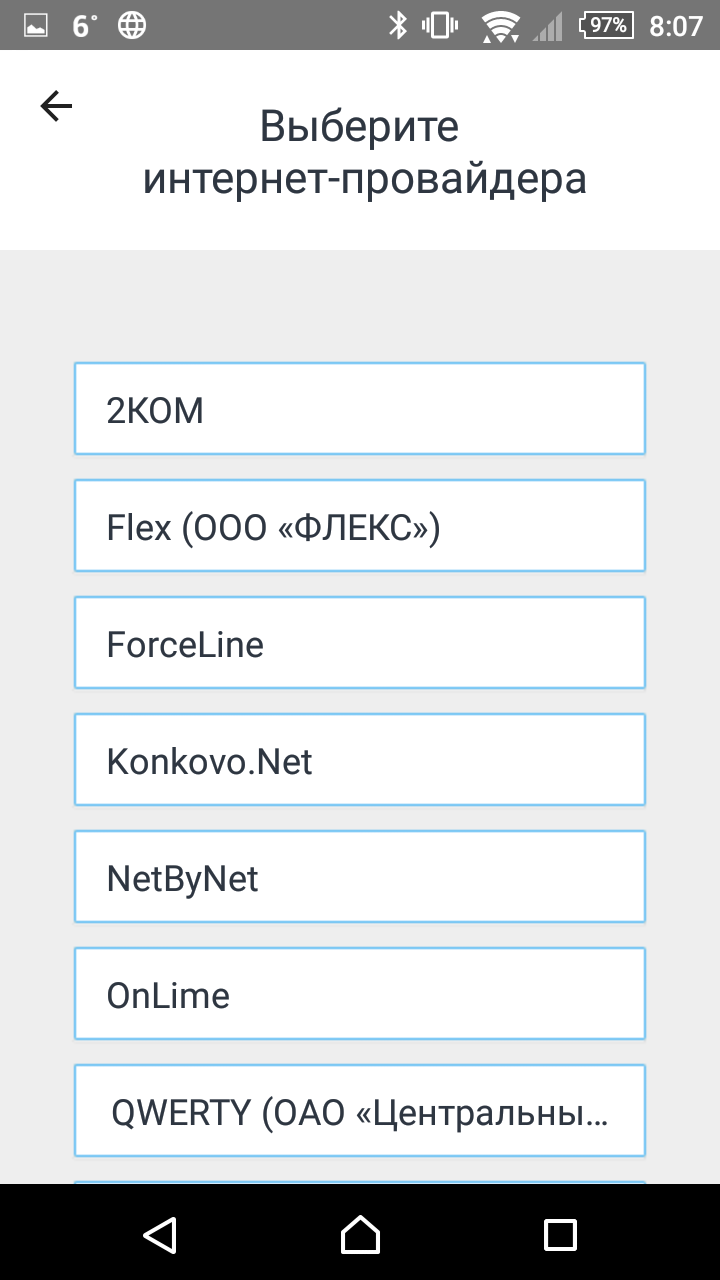720x1280 pixels.
Task: Tap the picture notification icon
Action: [x=35, y=27]
